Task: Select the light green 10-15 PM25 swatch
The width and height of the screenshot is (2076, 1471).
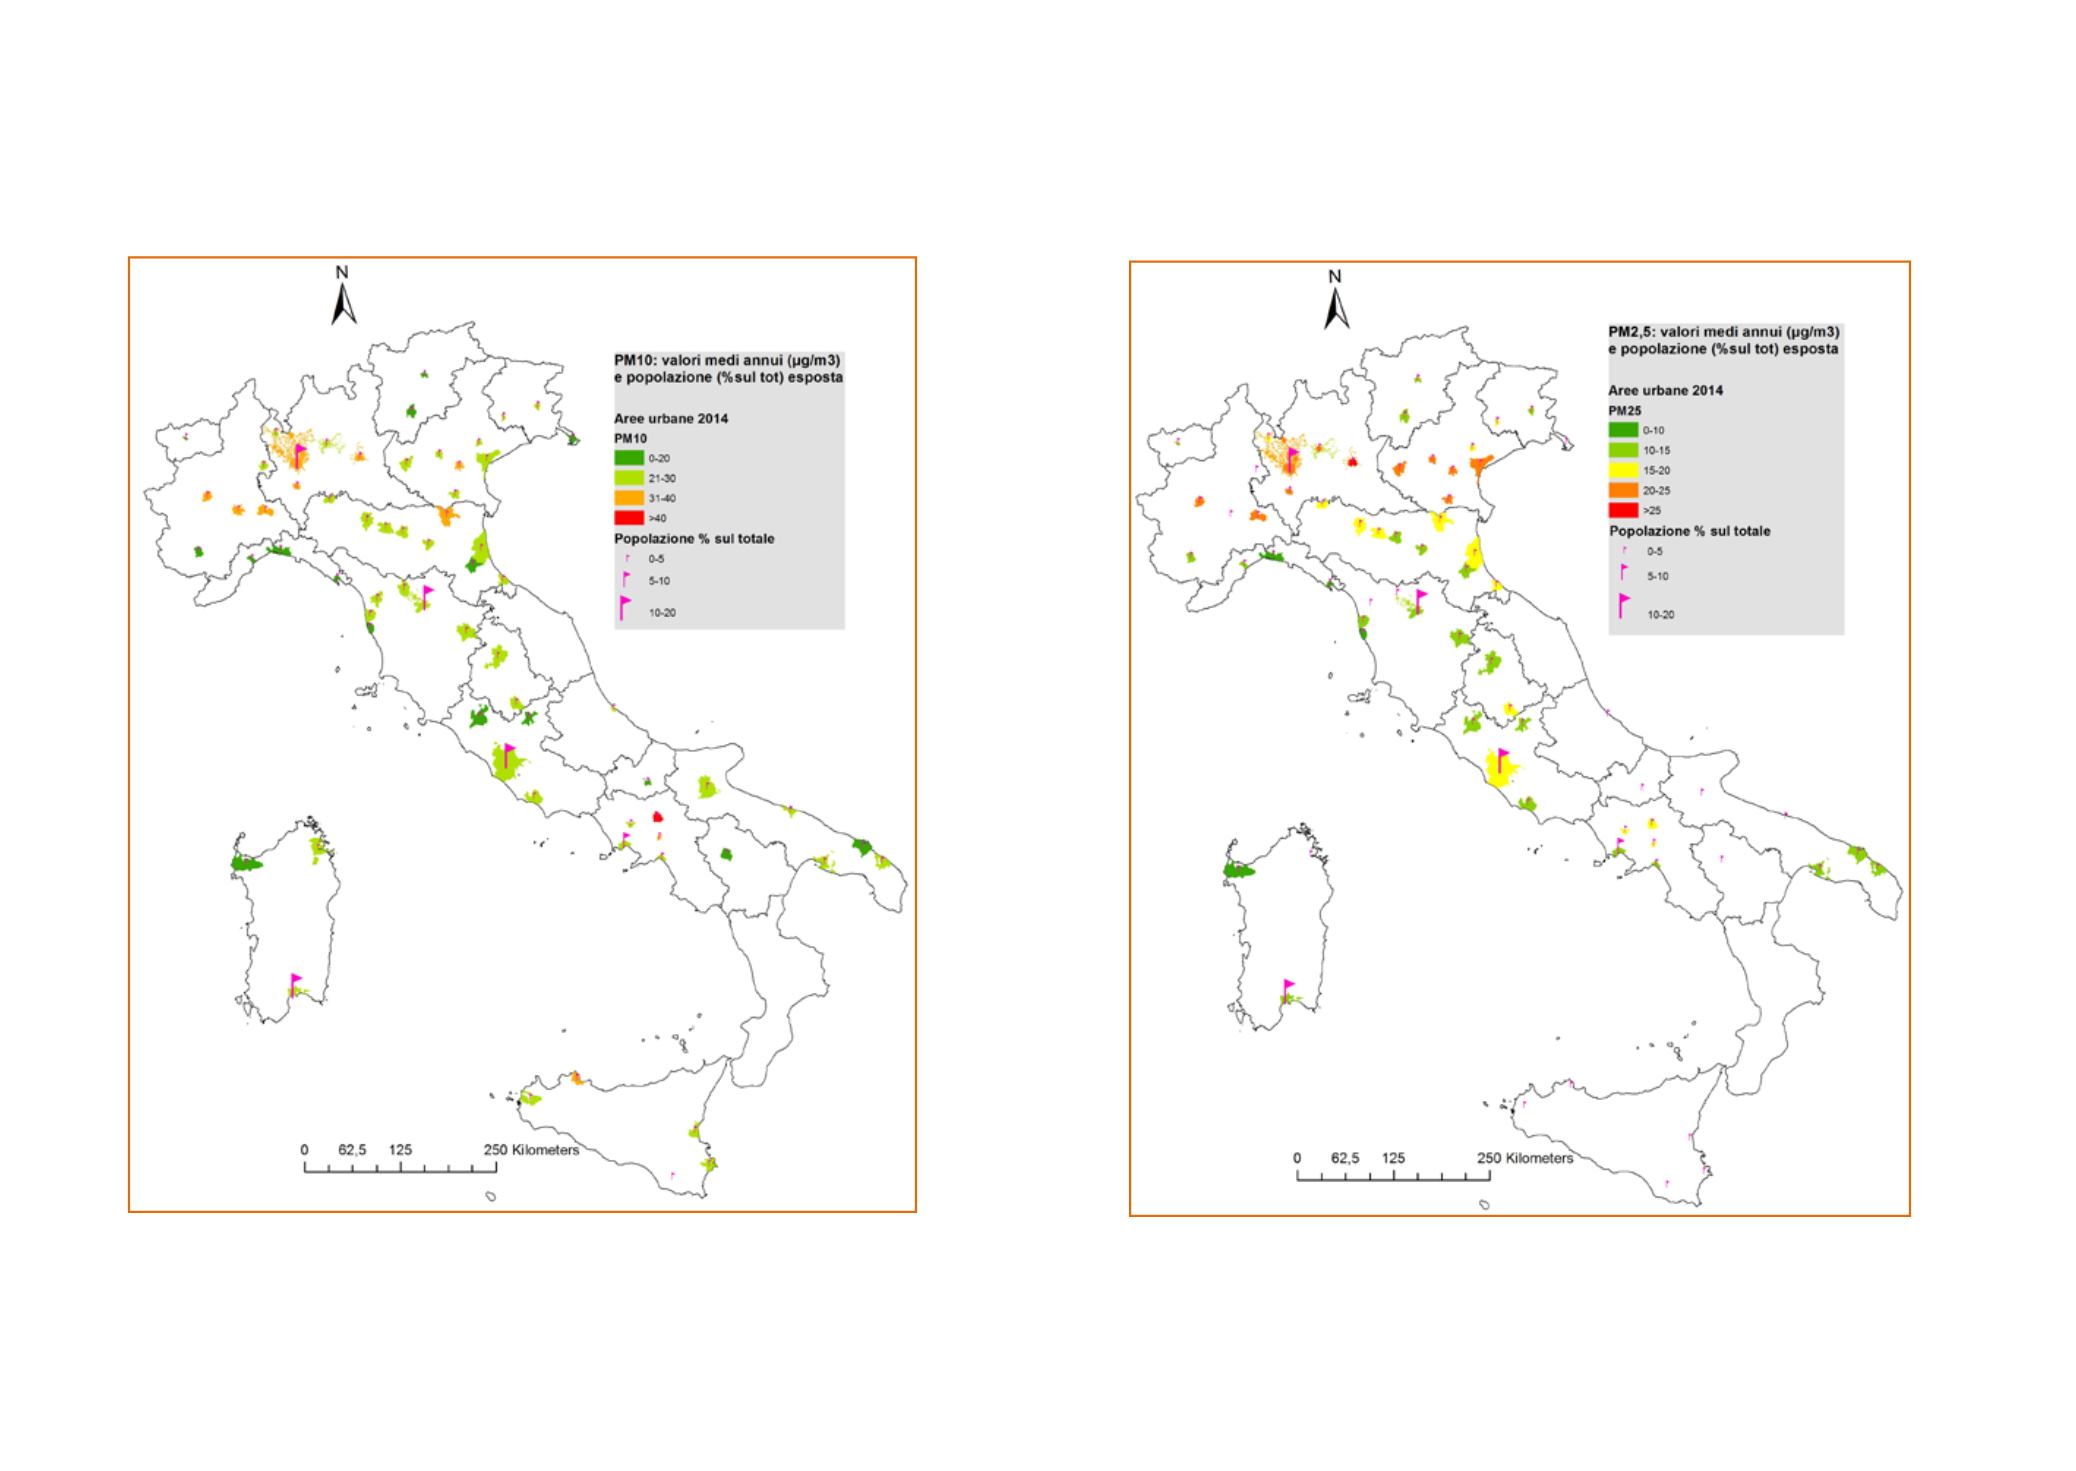Action: point(1623,450)
